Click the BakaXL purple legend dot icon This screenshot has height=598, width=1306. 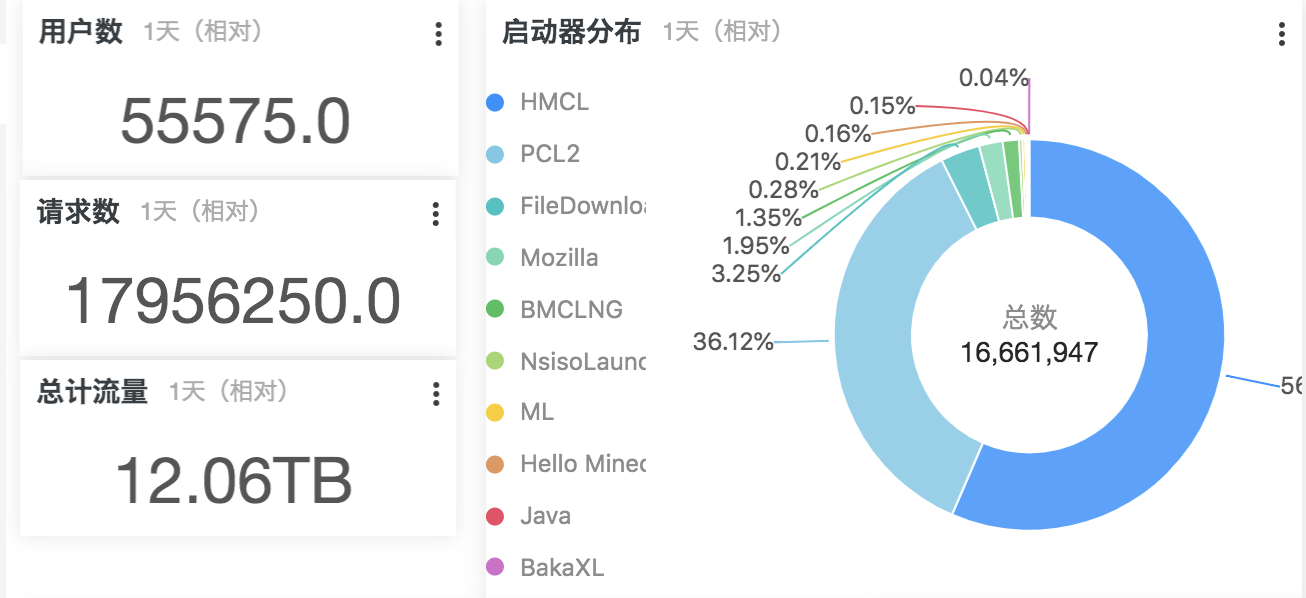tap(497, 567)
